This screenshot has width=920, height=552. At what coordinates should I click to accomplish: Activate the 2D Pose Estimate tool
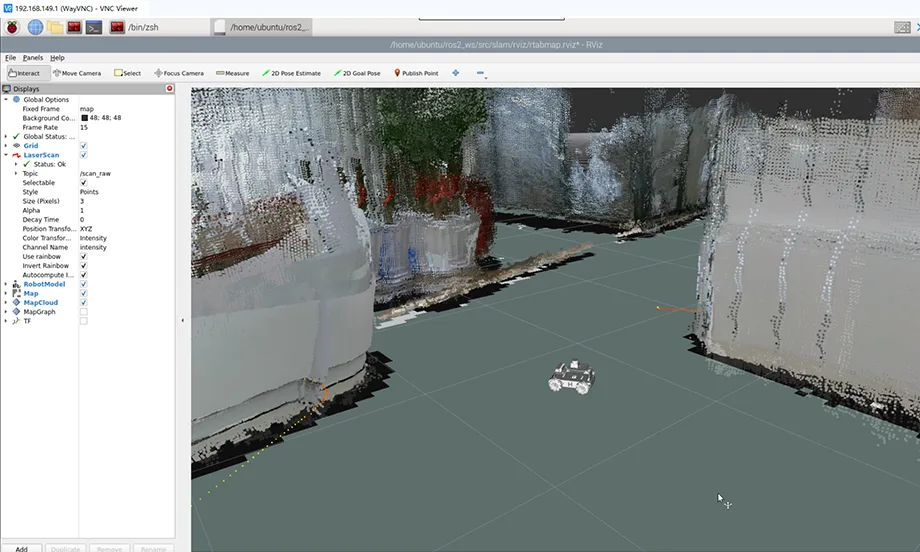tap(291, 73)
